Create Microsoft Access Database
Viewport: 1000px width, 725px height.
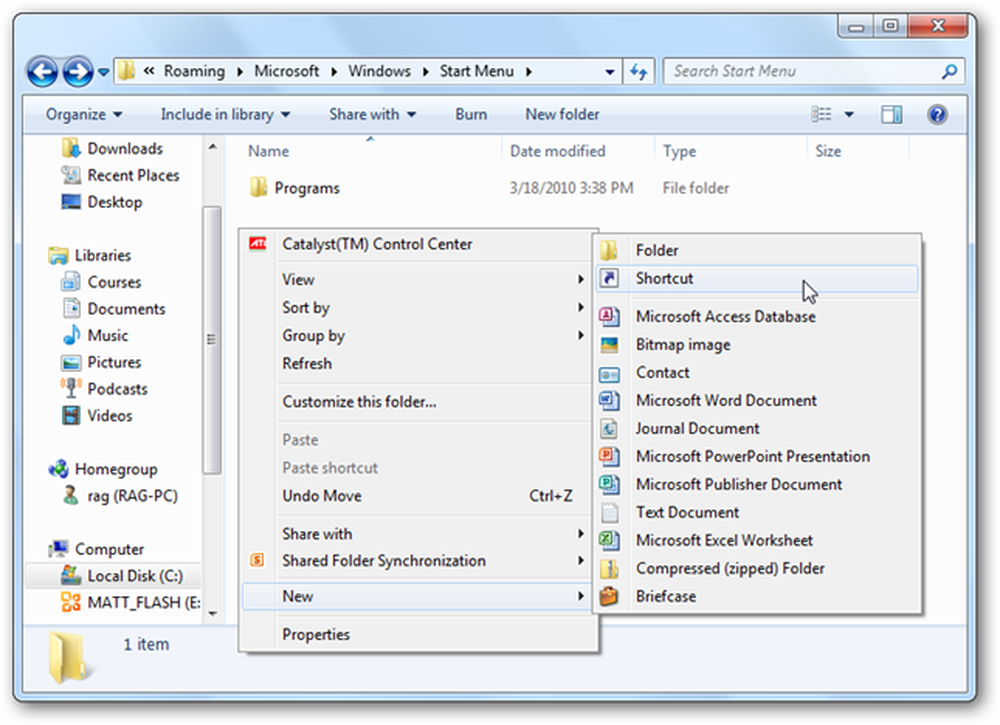click(x=757, y=317)
